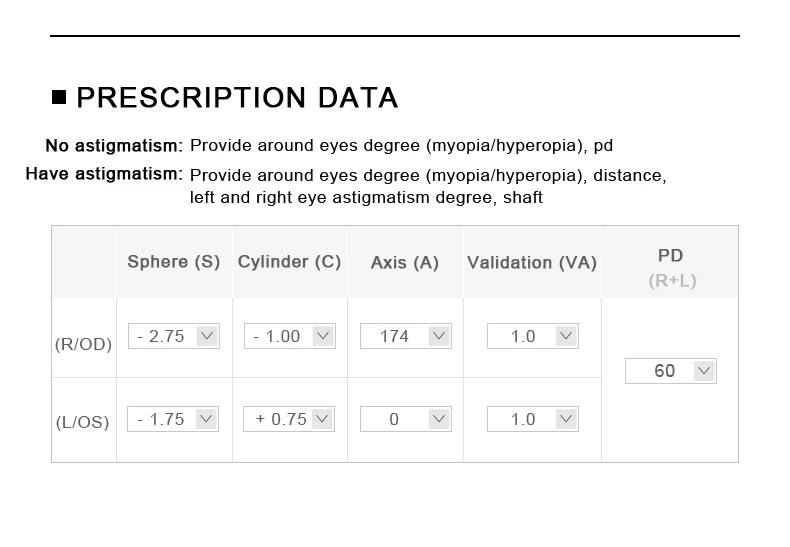Click the (R/OD) row label
The height and width of the screenshot is (547, 790).
tap(84, 344)
